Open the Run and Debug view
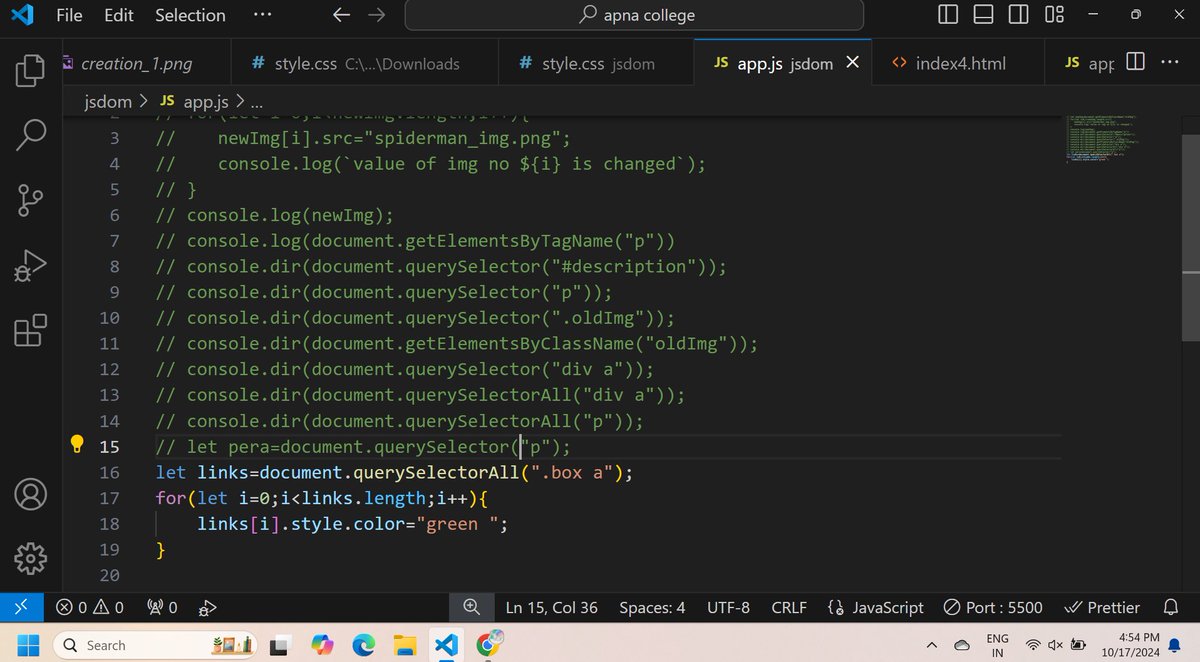1200x662 pixels. (x=29, y=265)
